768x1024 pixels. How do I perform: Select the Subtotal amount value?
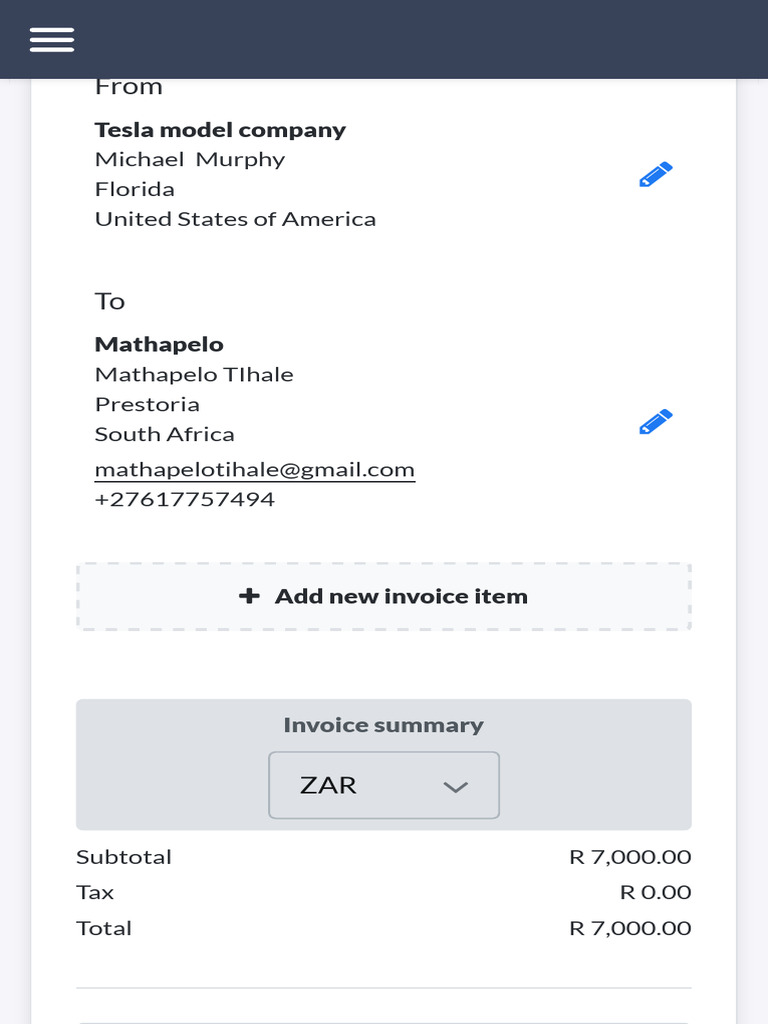[x=630, y=857]
